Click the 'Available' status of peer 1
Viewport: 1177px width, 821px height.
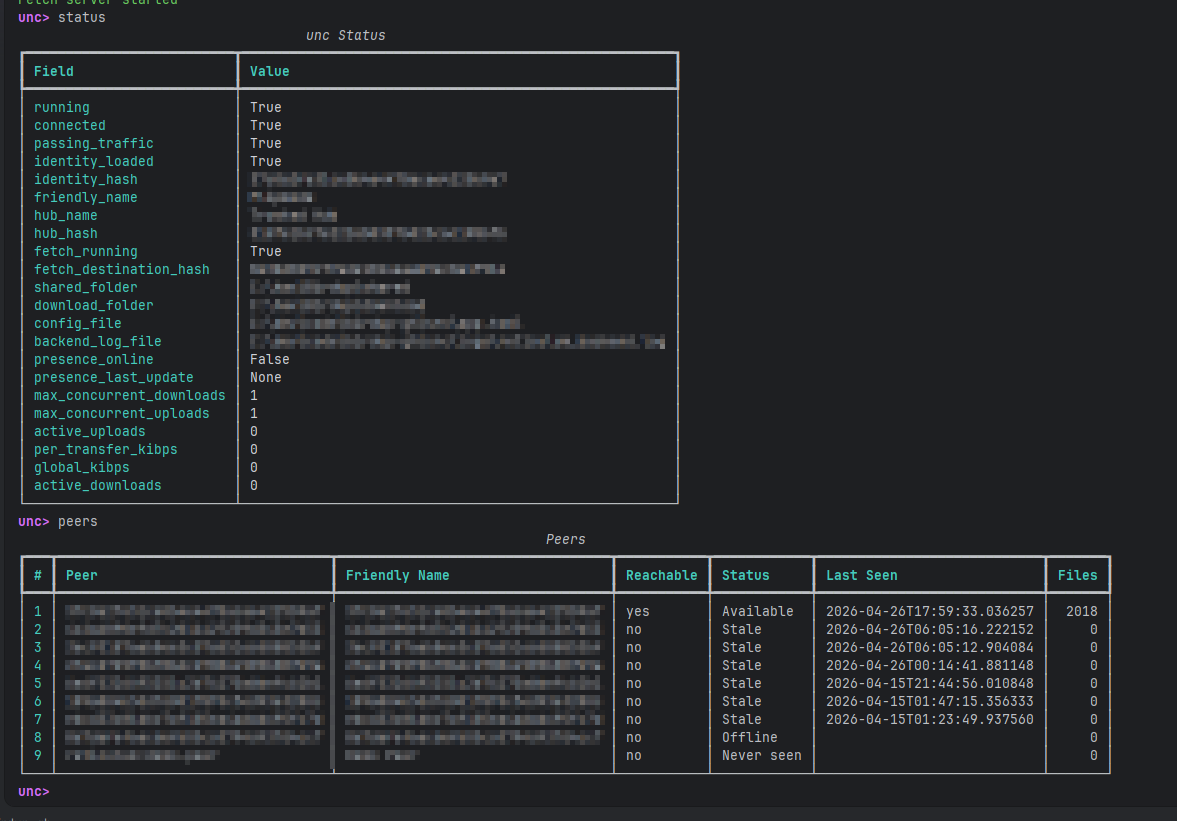click(757, 611)
